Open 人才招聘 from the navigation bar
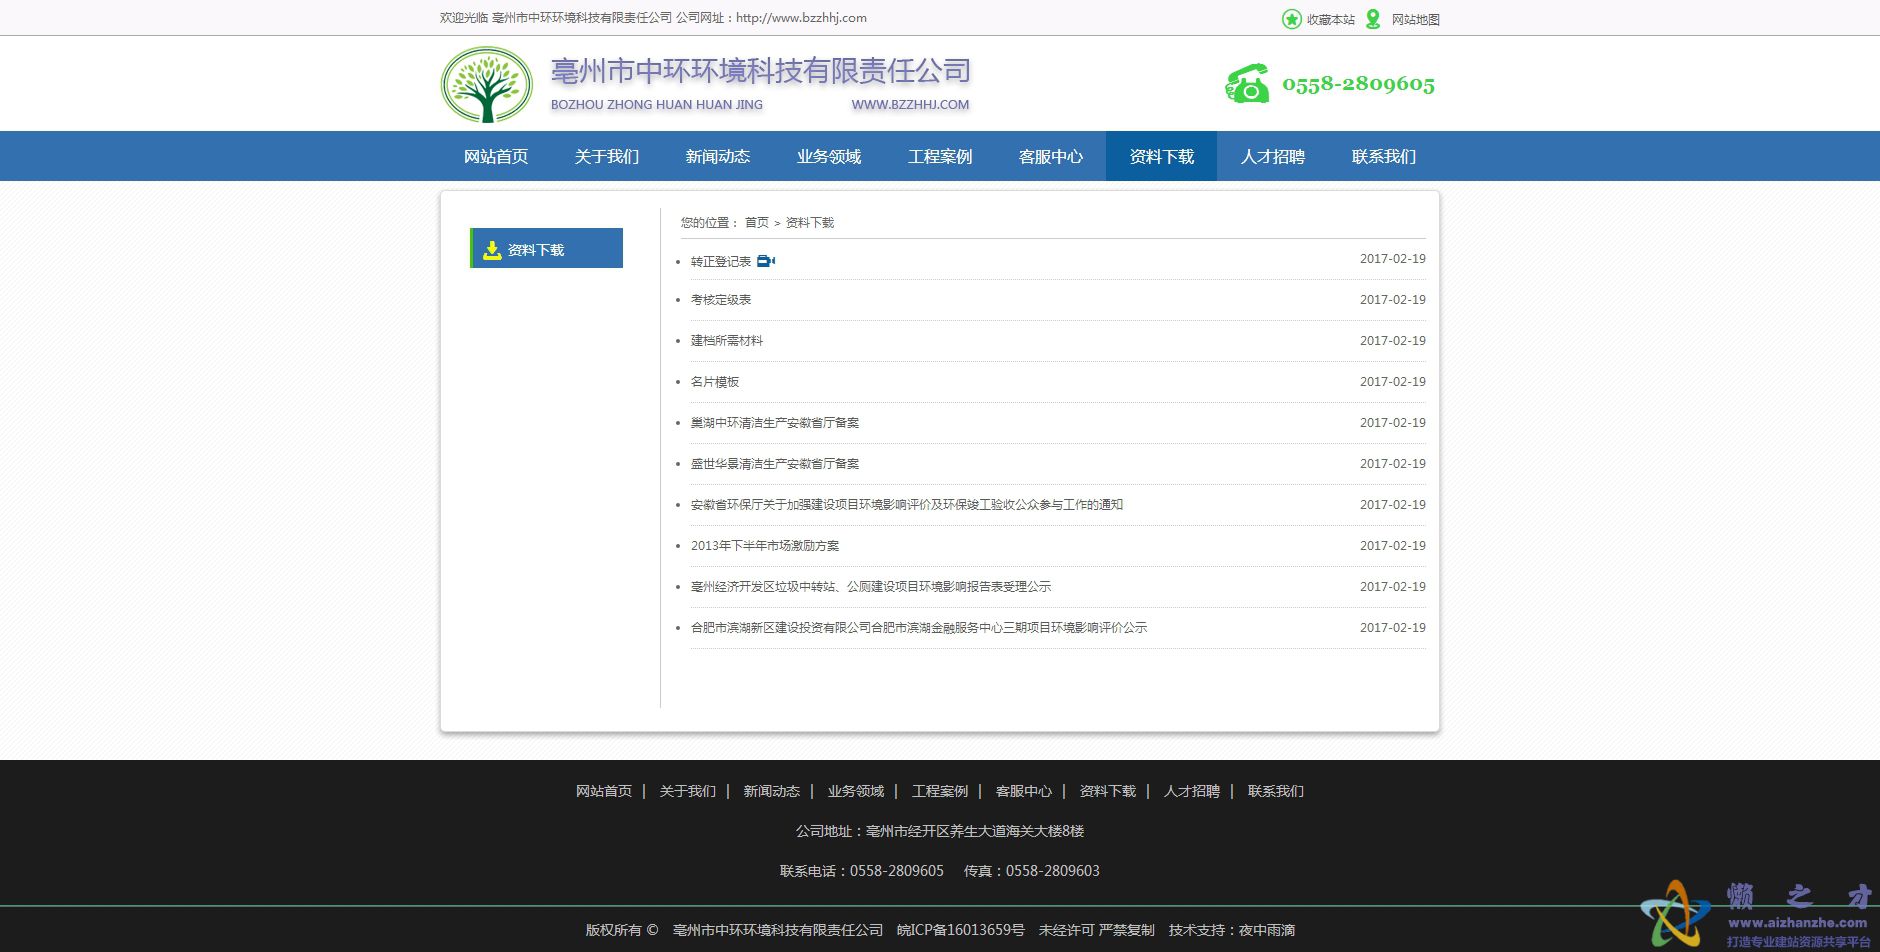The width and height of the screenshot is (1880, 952). click(1272, 157)
